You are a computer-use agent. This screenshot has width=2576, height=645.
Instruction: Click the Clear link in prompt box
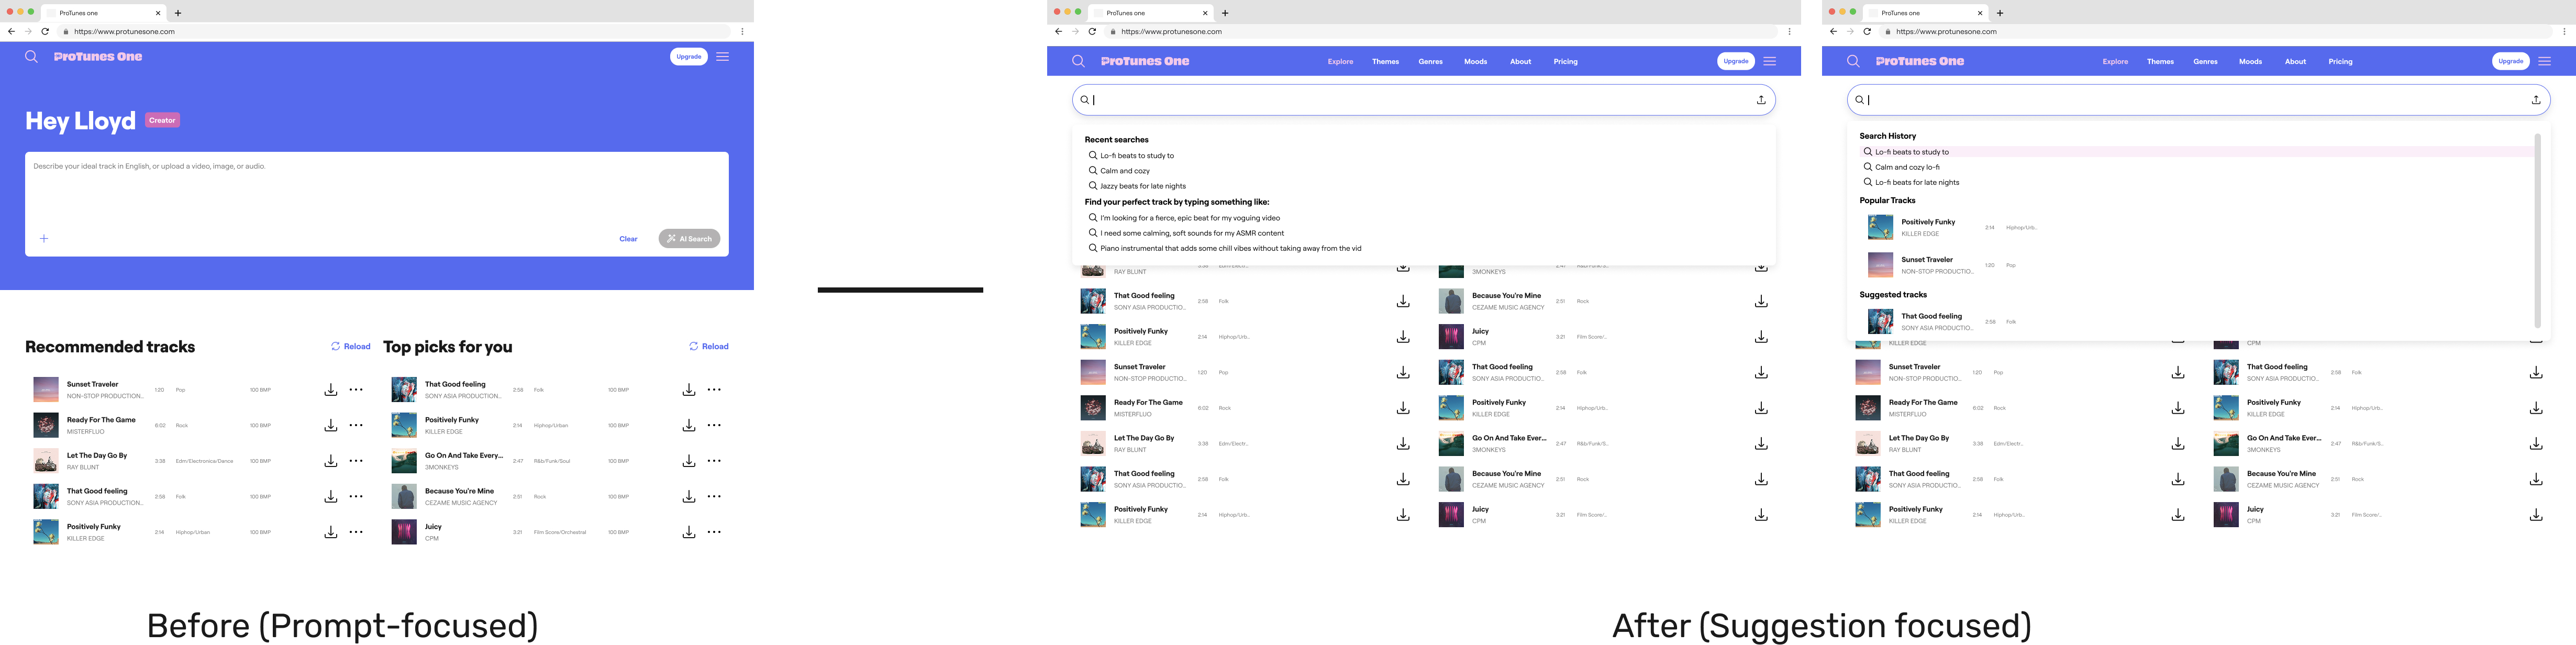point(628,239)
